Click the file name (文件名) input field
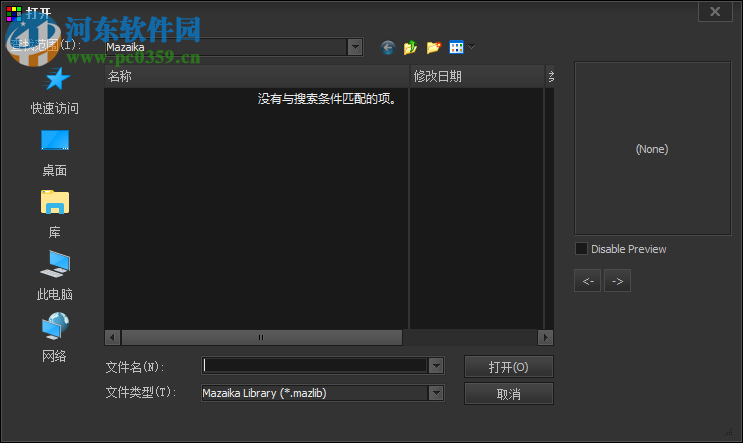743x443 pixels. coord(315,365)
